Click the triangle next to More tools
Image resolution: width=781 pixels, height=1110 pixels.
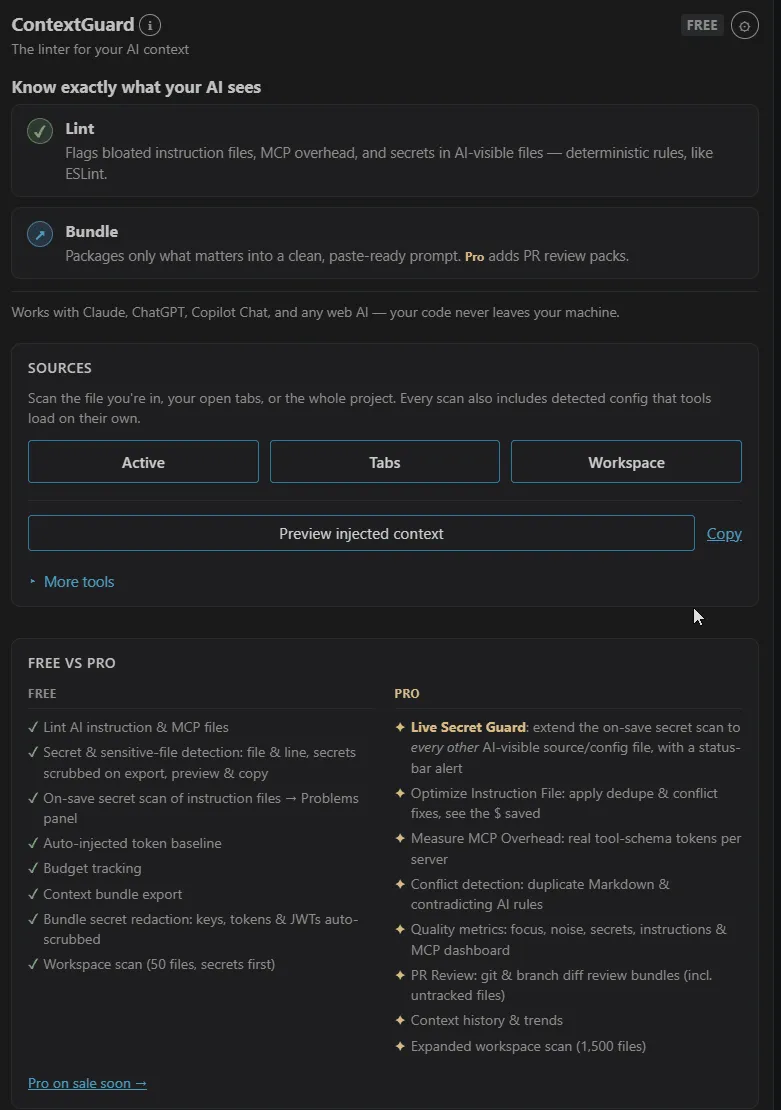pyautogui.click(x=33, y=582)
